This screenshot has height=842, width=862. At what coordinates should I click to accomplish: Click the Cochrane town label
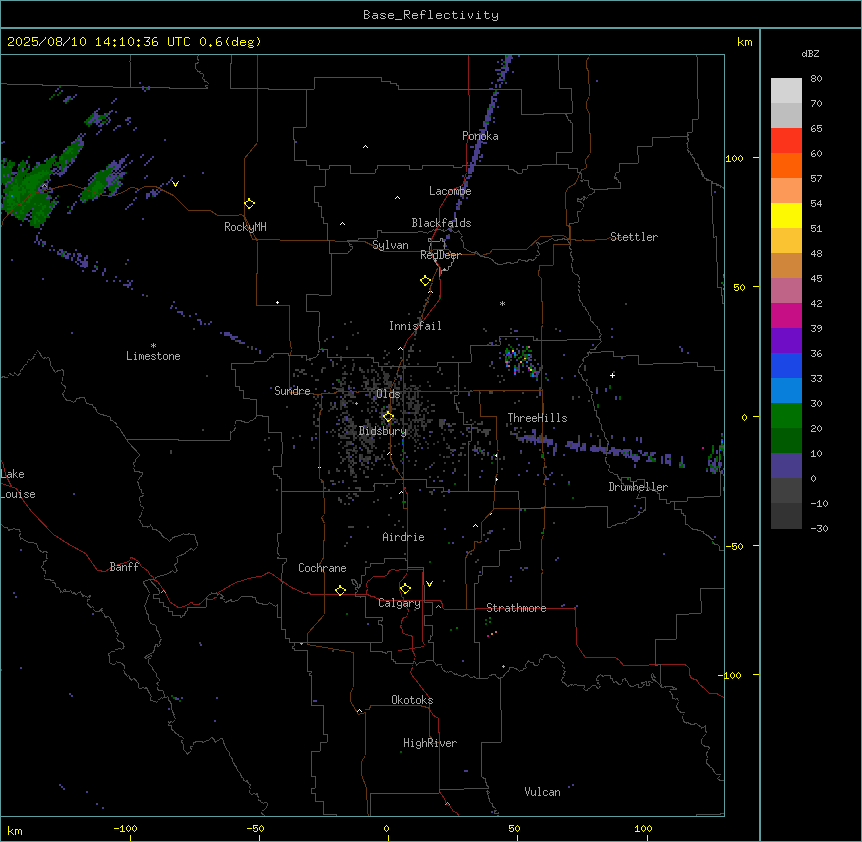[x=322, y=568]
